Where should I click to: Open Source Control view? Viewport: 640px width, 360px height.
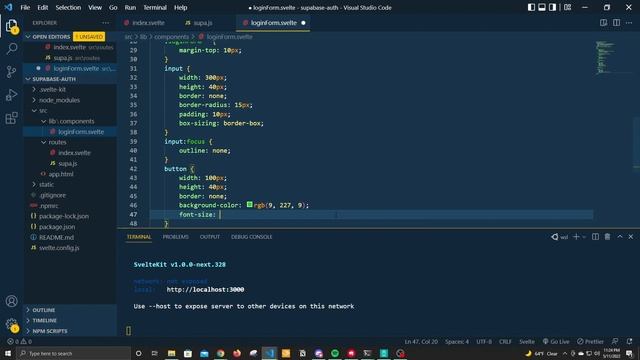click(11, 72)
